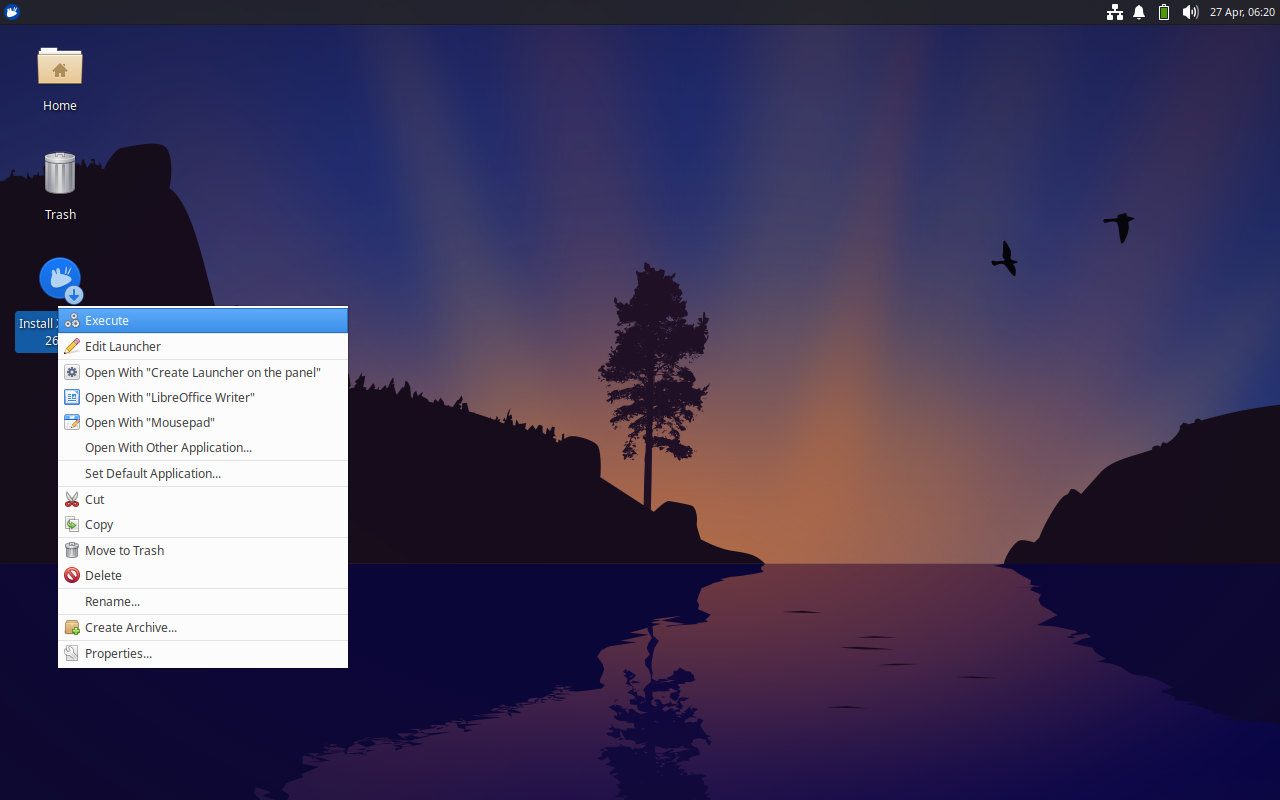Select Open With "LibreOffice Writer"
The width and height of the screenshot is (1280, 800).
(x=203, y=397)
